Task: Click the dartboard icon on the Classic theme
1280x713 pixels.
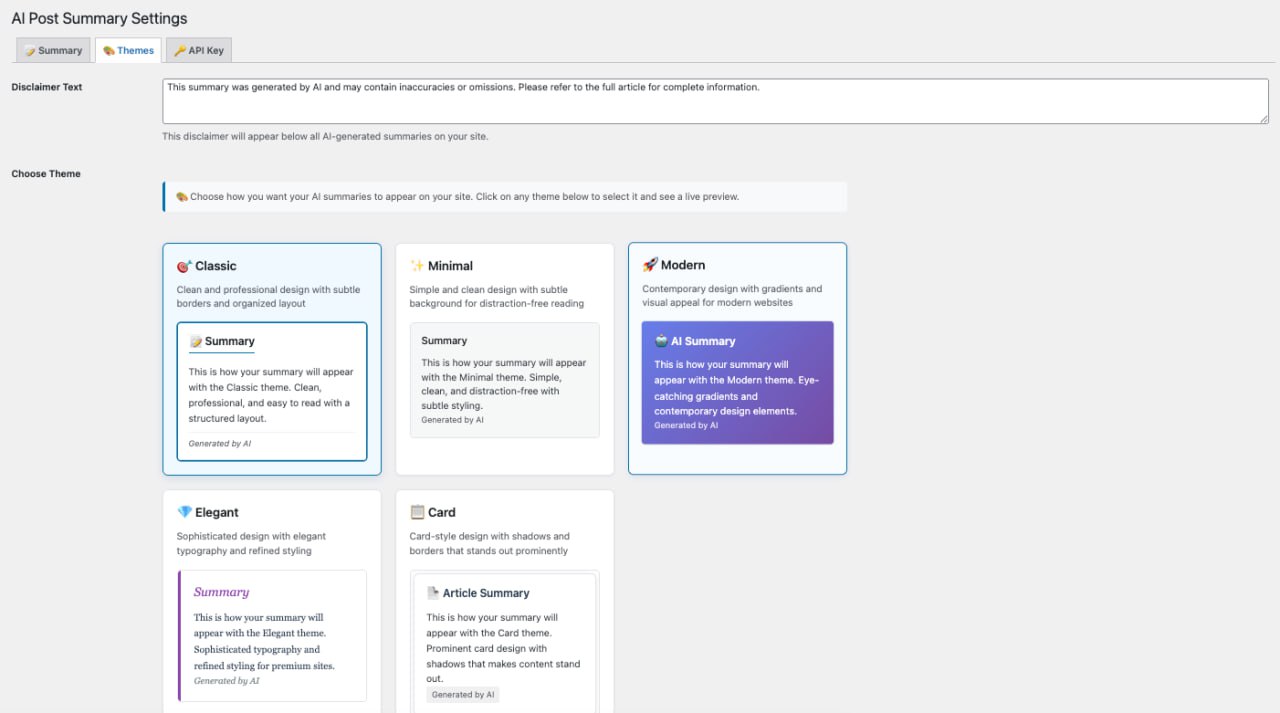Action: pyautogui.click(x=182, y=266)
